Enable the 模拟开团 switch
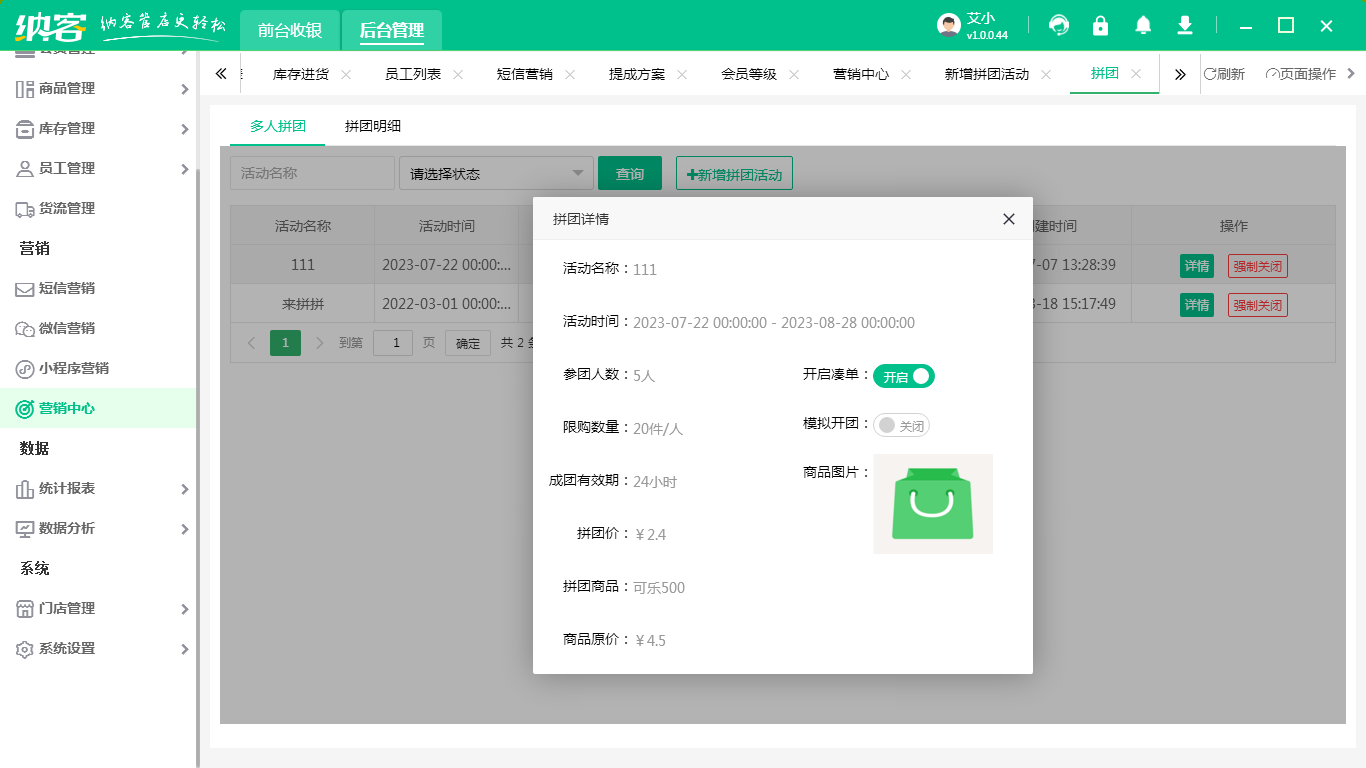This screenshot has height=768, width=1366. (901, 426)
